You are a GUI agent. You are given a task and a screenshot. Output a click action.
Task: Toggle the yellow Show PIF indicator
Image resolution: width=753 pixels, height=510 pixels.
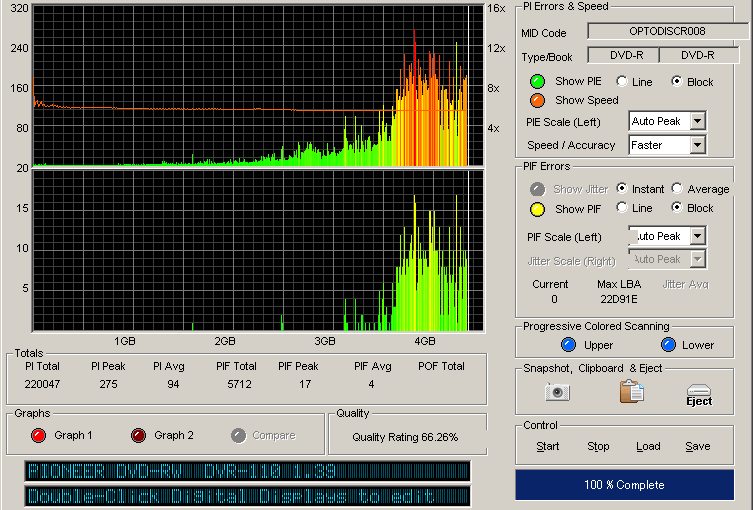coord(537,209)
